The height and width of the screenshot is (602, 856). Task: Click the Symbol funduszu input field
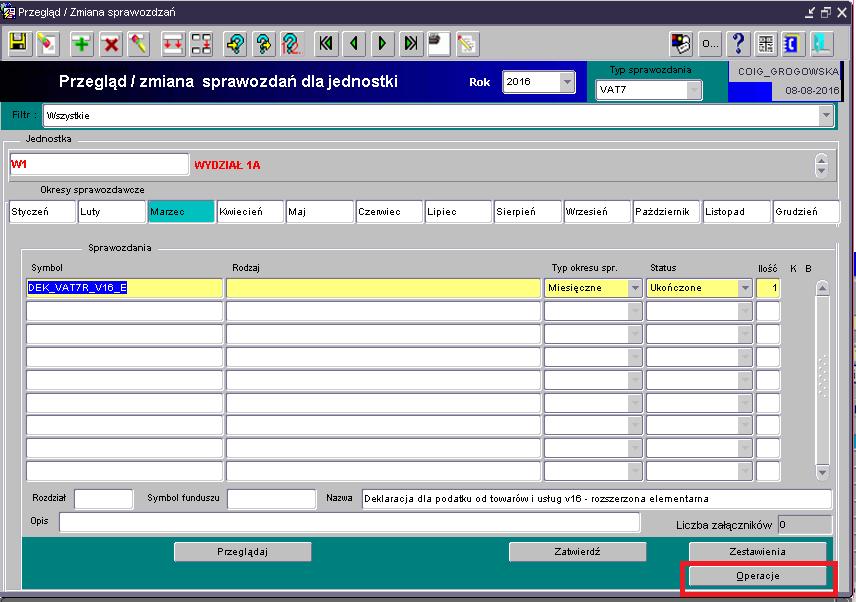tap(271, 498)
